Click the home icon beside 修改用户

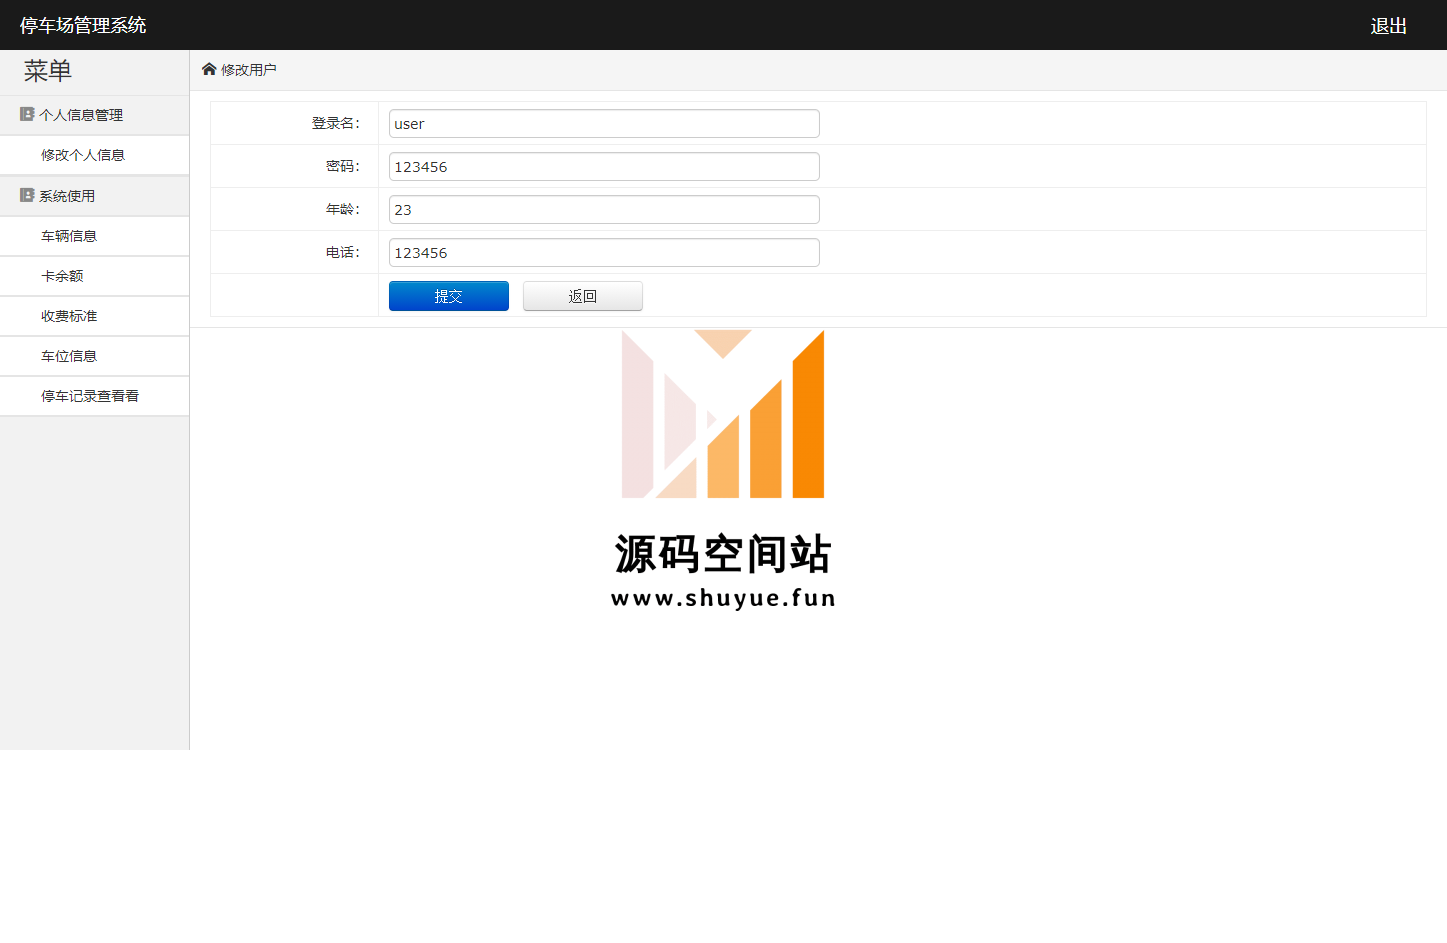coord(209,69)
